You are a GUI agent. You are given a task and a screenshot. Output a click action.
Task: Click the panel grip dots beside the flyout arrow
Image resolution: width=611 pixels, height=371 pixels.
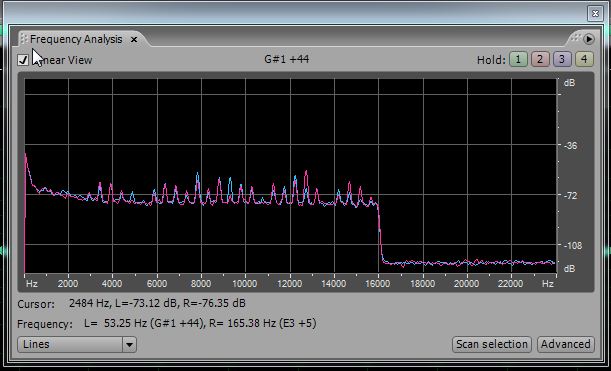(x=576, y=38)
